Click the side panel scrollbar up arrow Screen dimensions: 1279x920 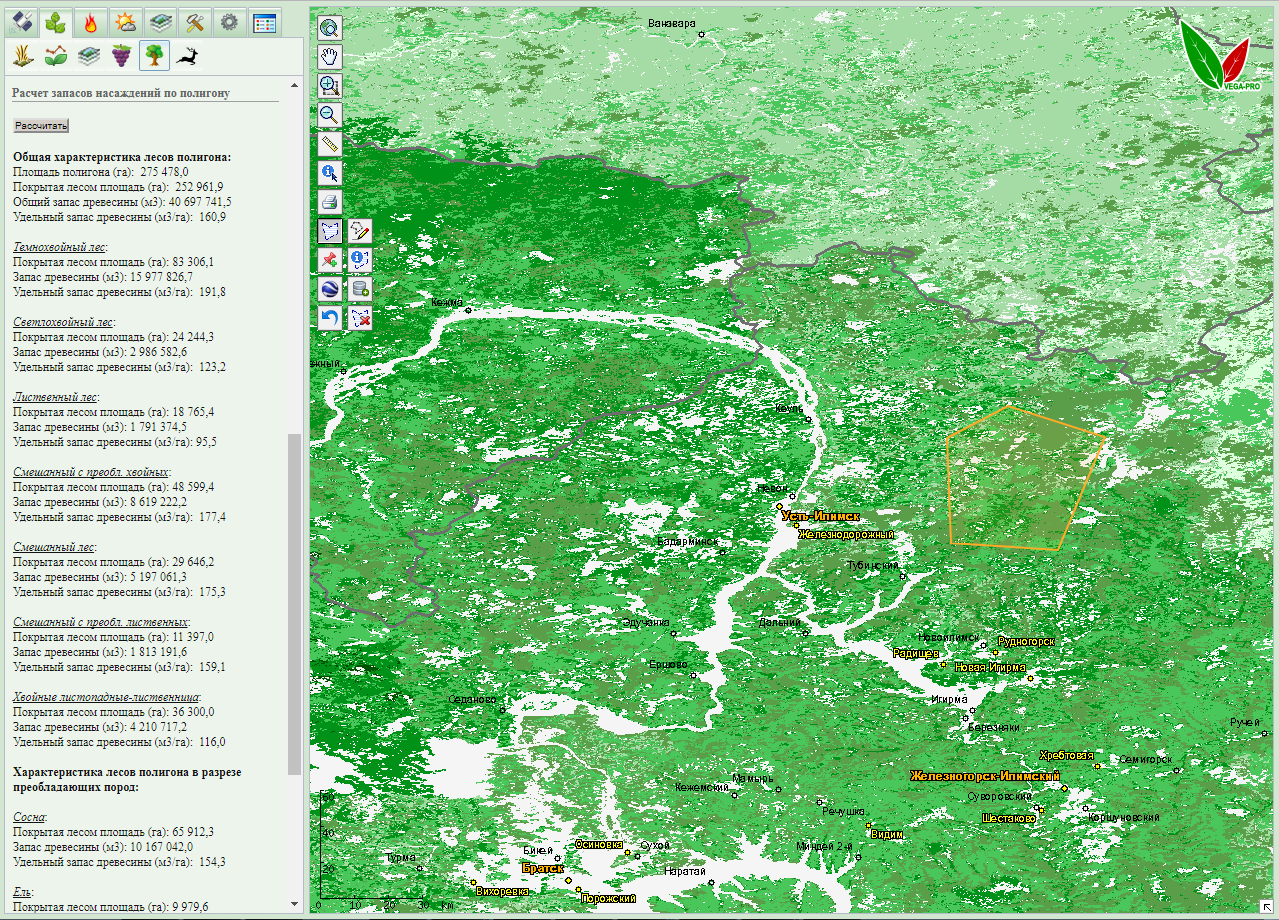pyautogui.click(x=294, y=86)
